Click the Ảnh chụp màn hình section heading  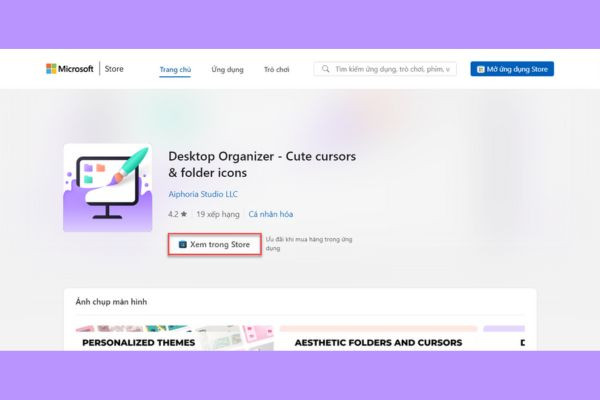click(x=111, y=302)
